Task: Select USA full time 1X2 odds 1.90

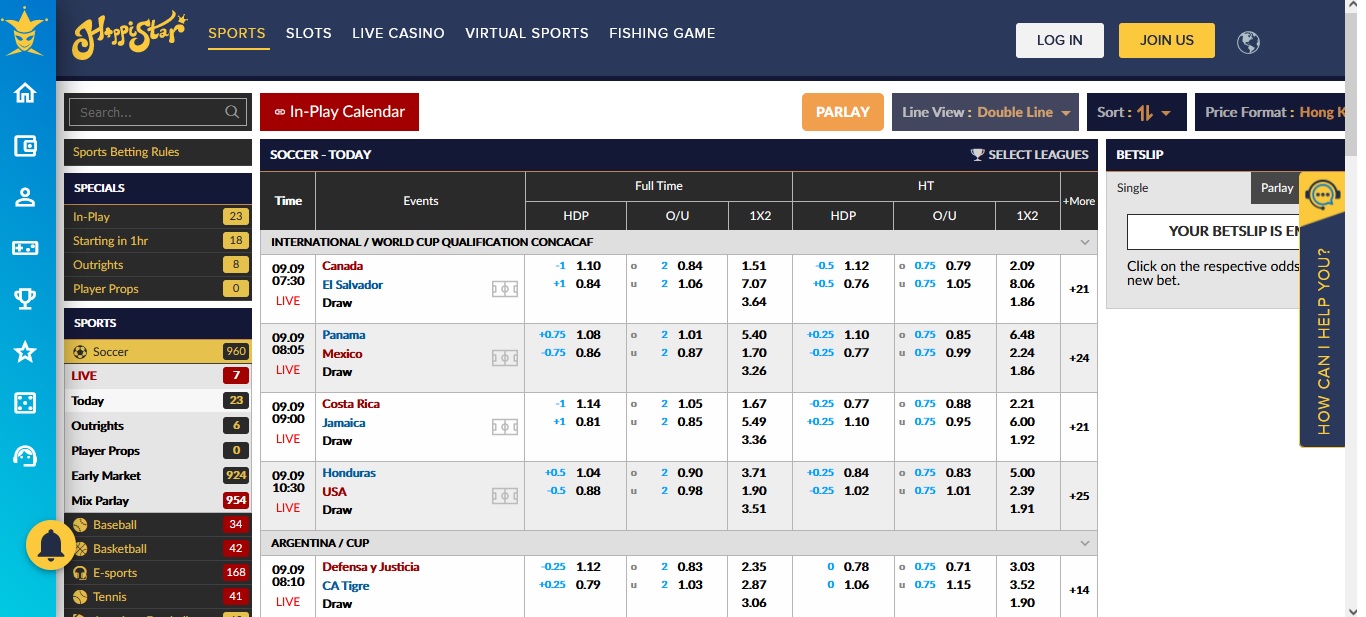Action: click(x=754, y=491)
